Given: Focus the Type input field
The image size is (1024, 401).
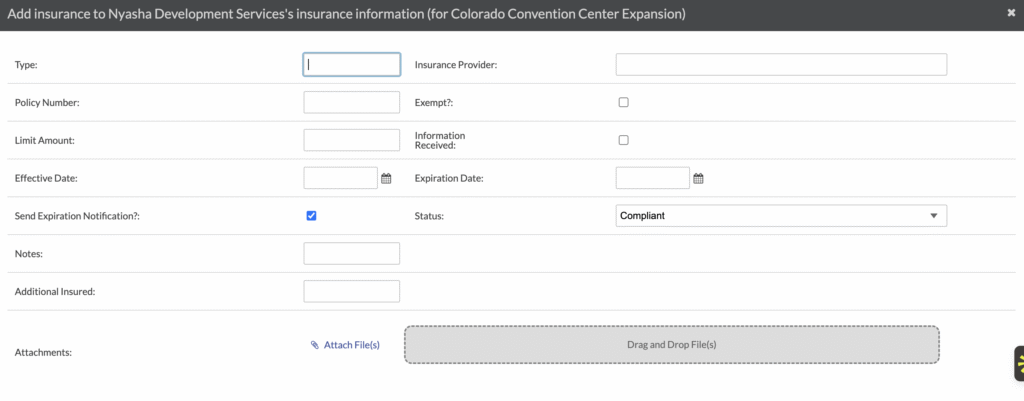Looking at the screenshot, I should 351,64.
